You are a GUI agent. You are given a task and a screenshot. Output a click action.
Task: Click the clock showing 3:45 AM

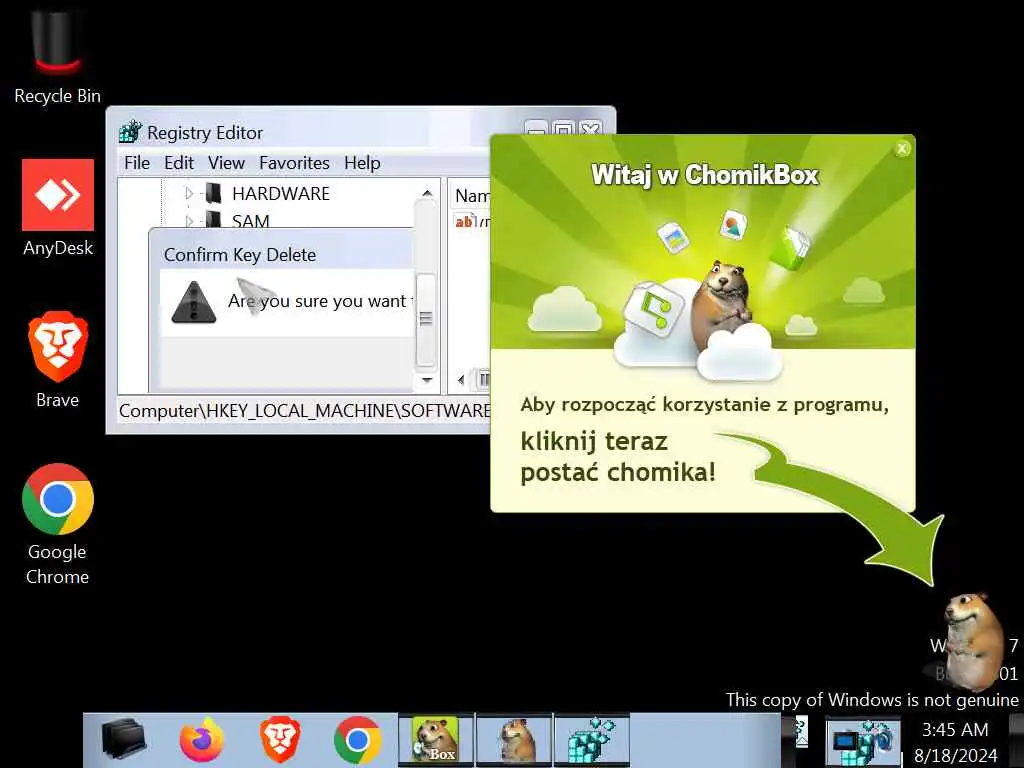tap(955, 729)
